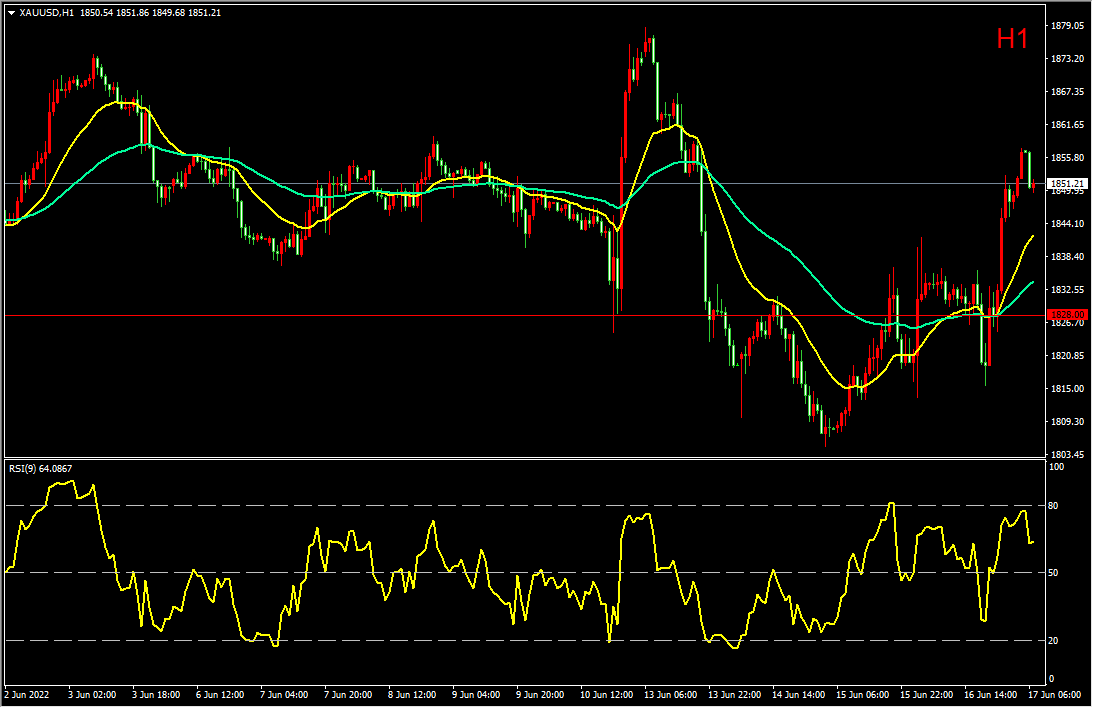This screenshot has height=708, width=1093.
Task: Select the 9 Jun 04:00 time label
Action: [x=476, y=695]
